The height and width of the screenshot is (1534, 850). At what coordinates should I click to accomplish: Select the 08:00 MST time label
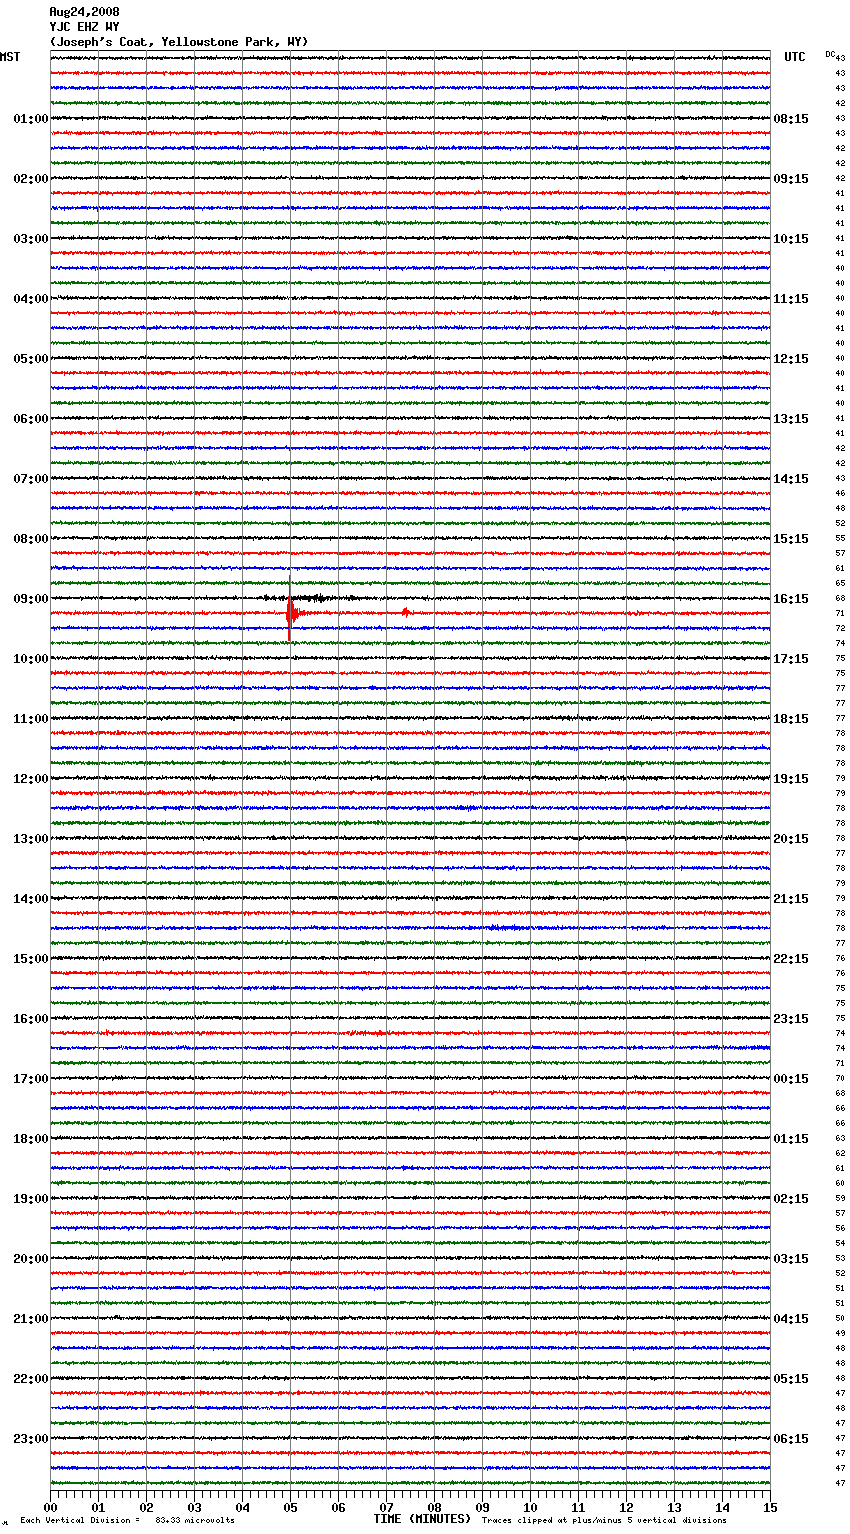point(30,539)
